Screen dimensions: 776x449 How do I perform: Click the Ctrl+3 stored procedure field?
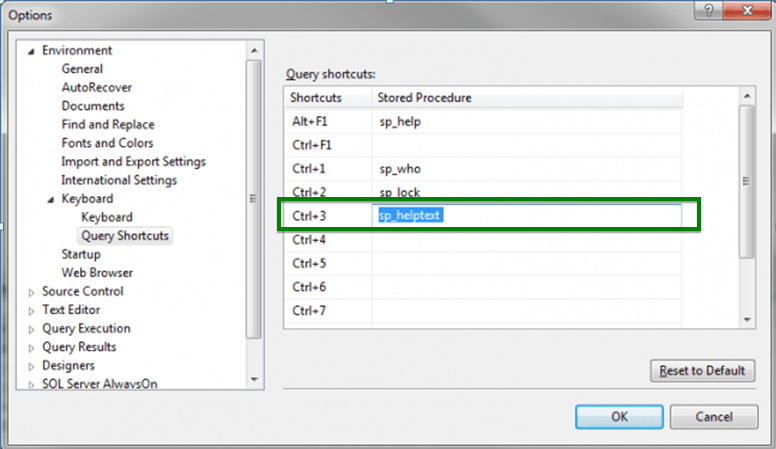coord(527,216)
